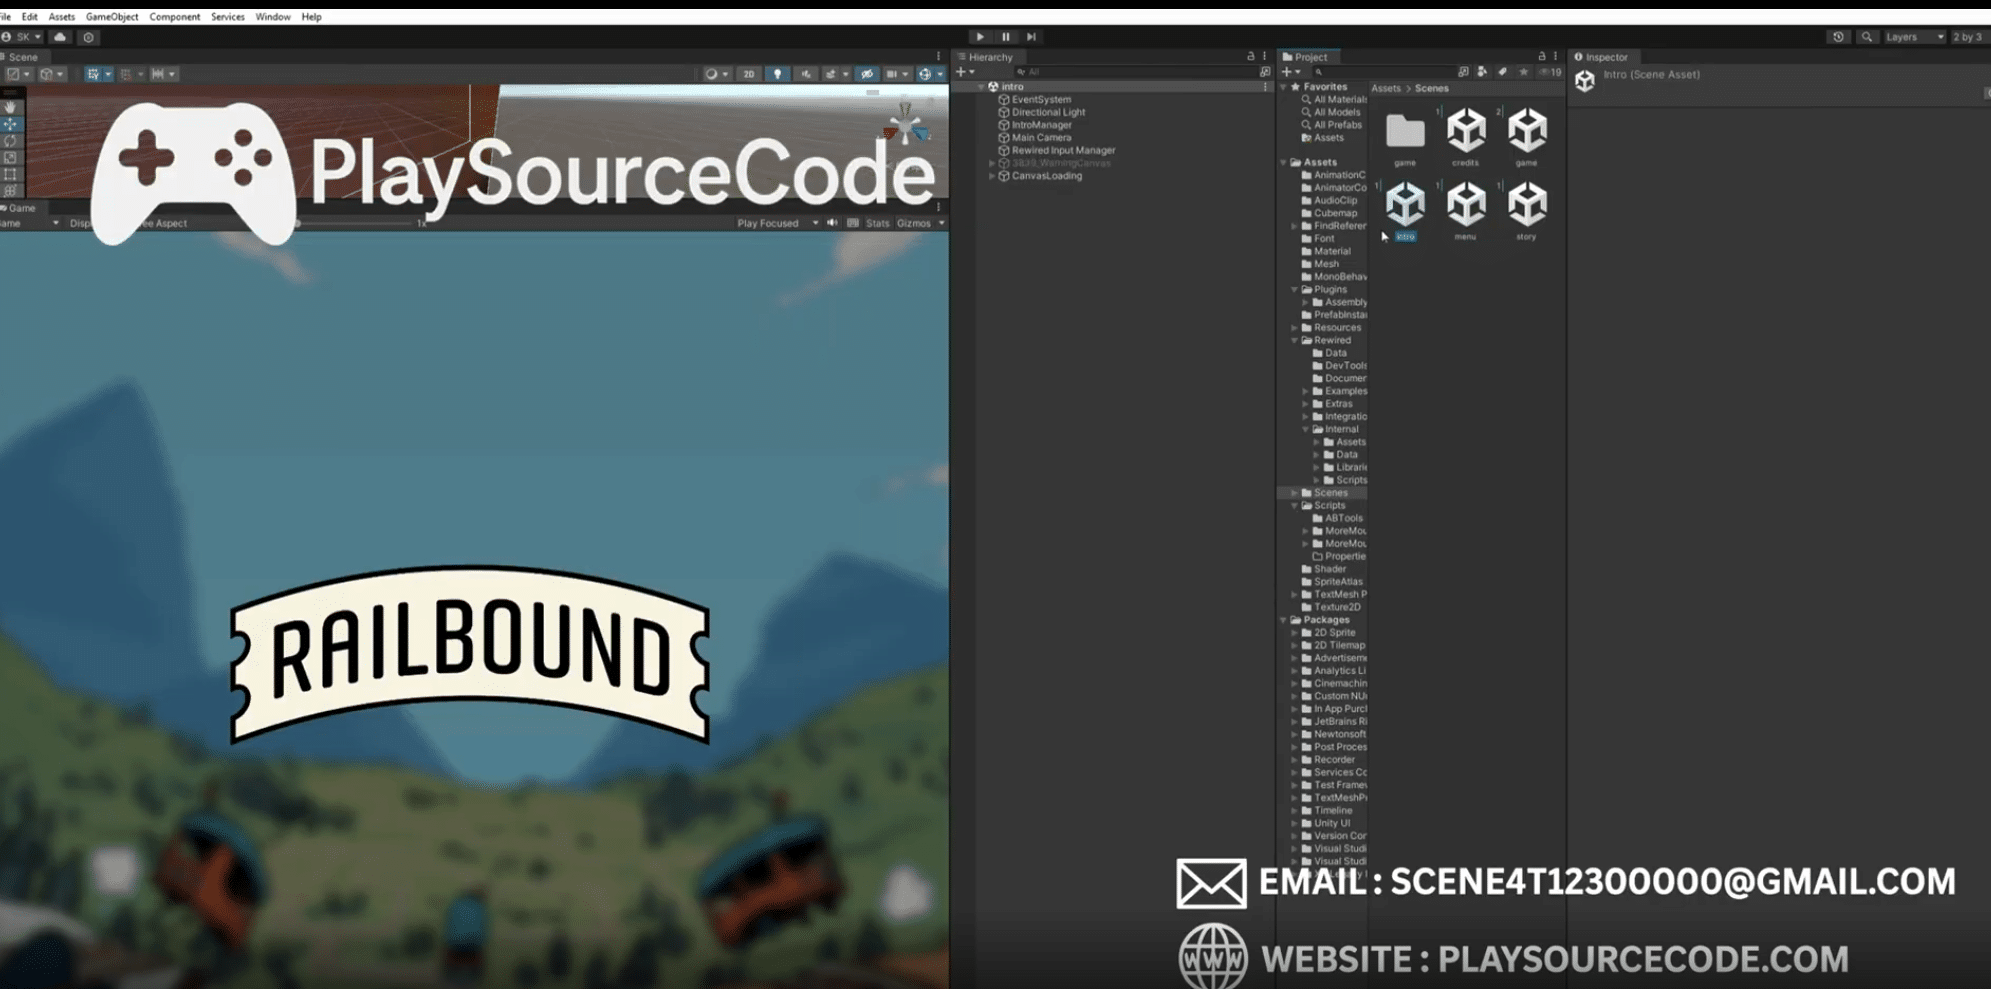The image size is (1991, 989).
Task: Collapse the Packages tree section
Action: coord(1284,620)
